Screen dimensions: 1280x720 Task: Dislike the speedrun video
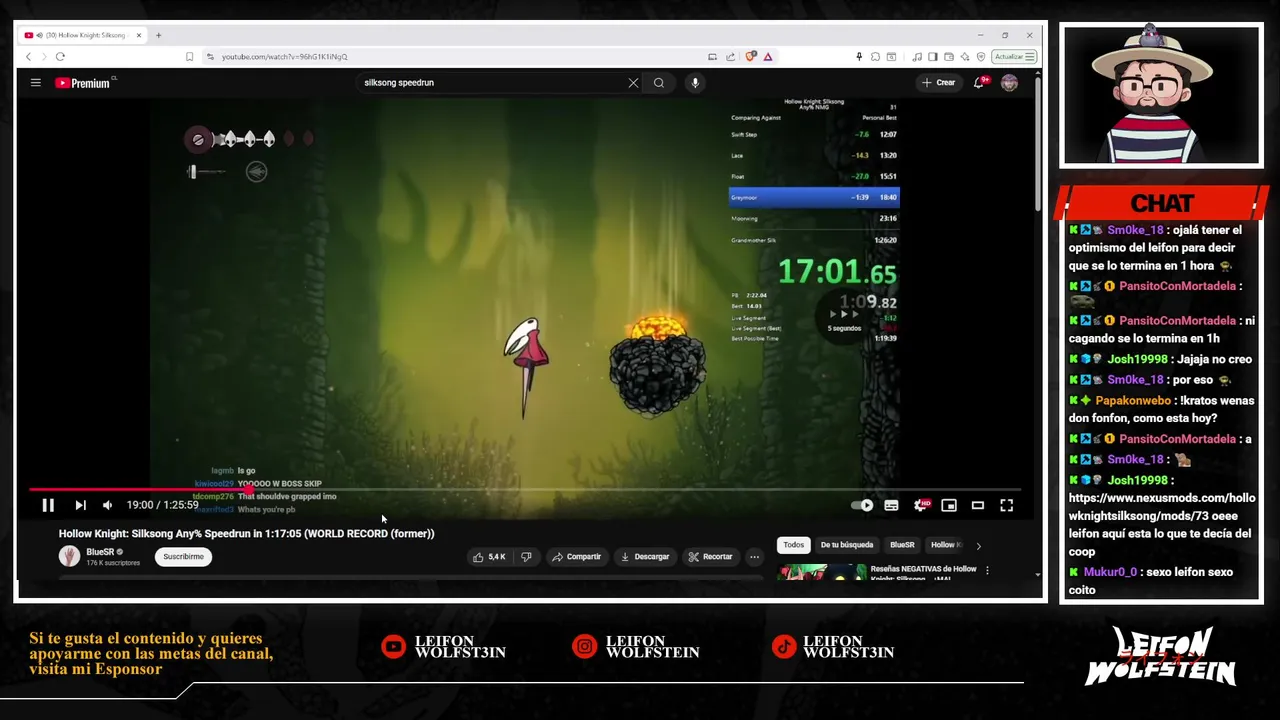[526, 557]
